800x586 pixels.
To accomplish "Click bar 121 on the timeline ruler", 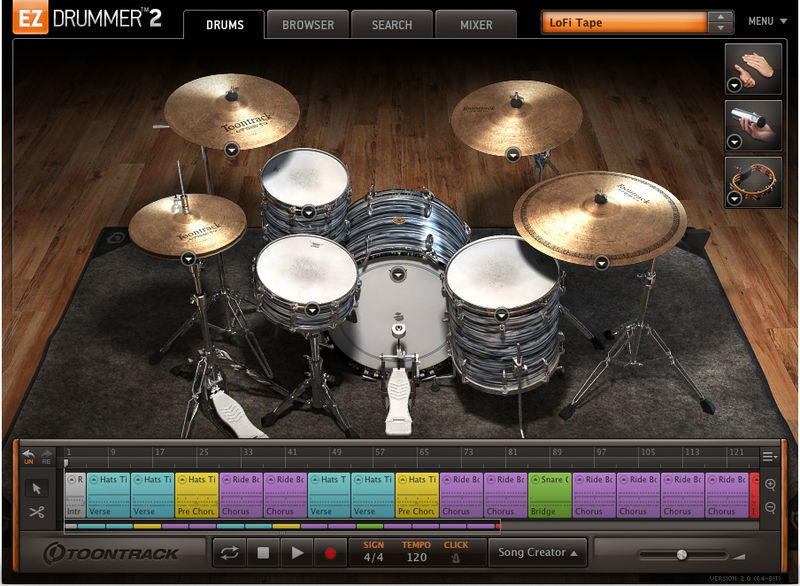I will [x=736, y=452].
